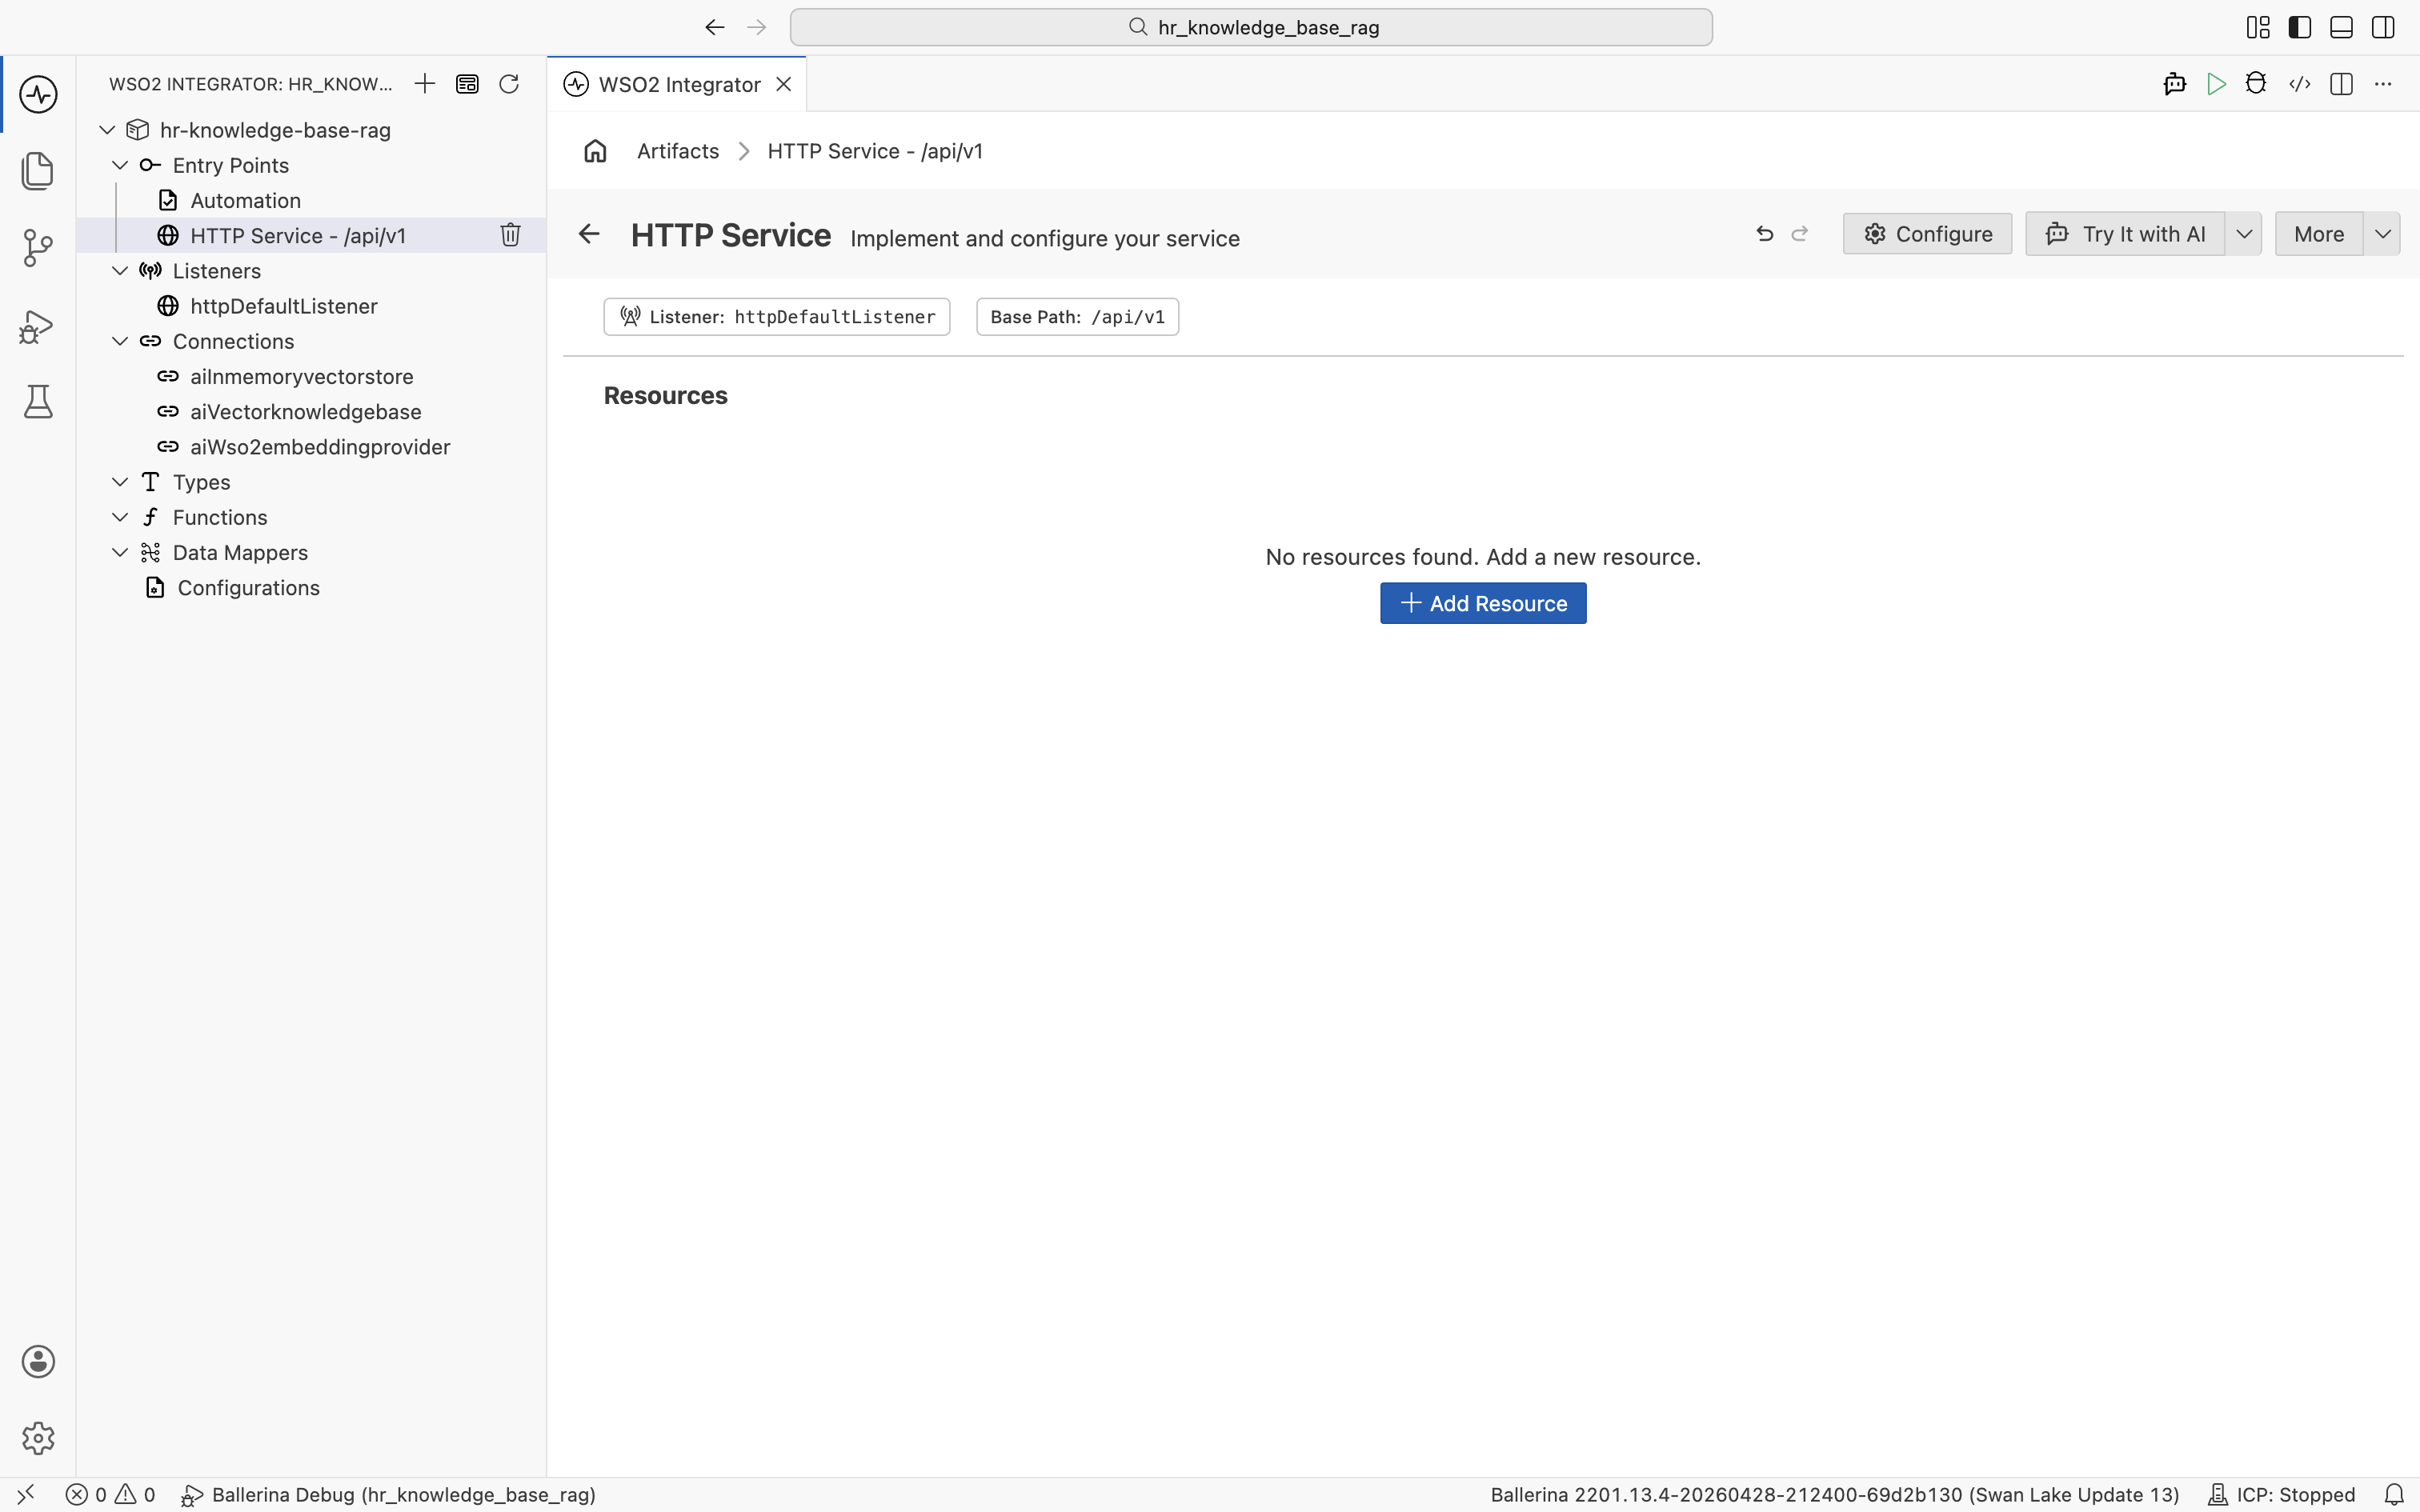
Task: Navigate forward with title bar arrow
Action: click(757, 27)
